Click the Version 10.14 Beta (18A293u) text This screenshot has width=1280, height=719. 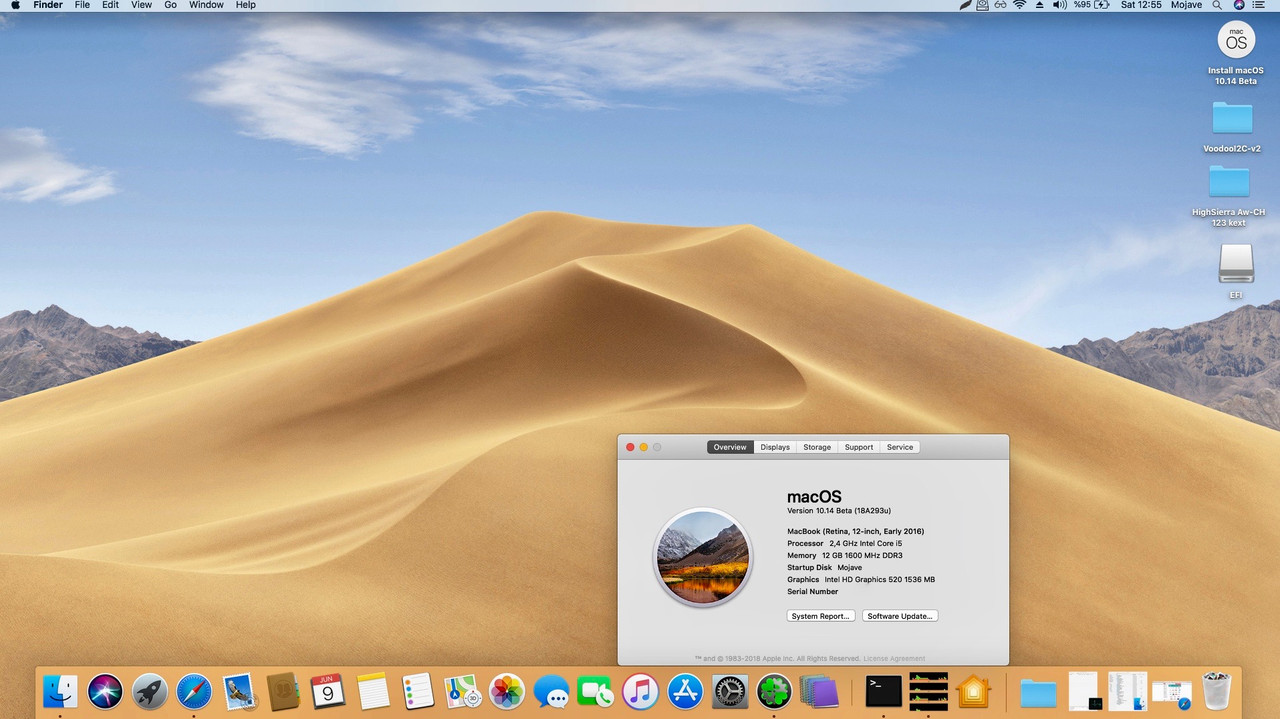point(839,511)
